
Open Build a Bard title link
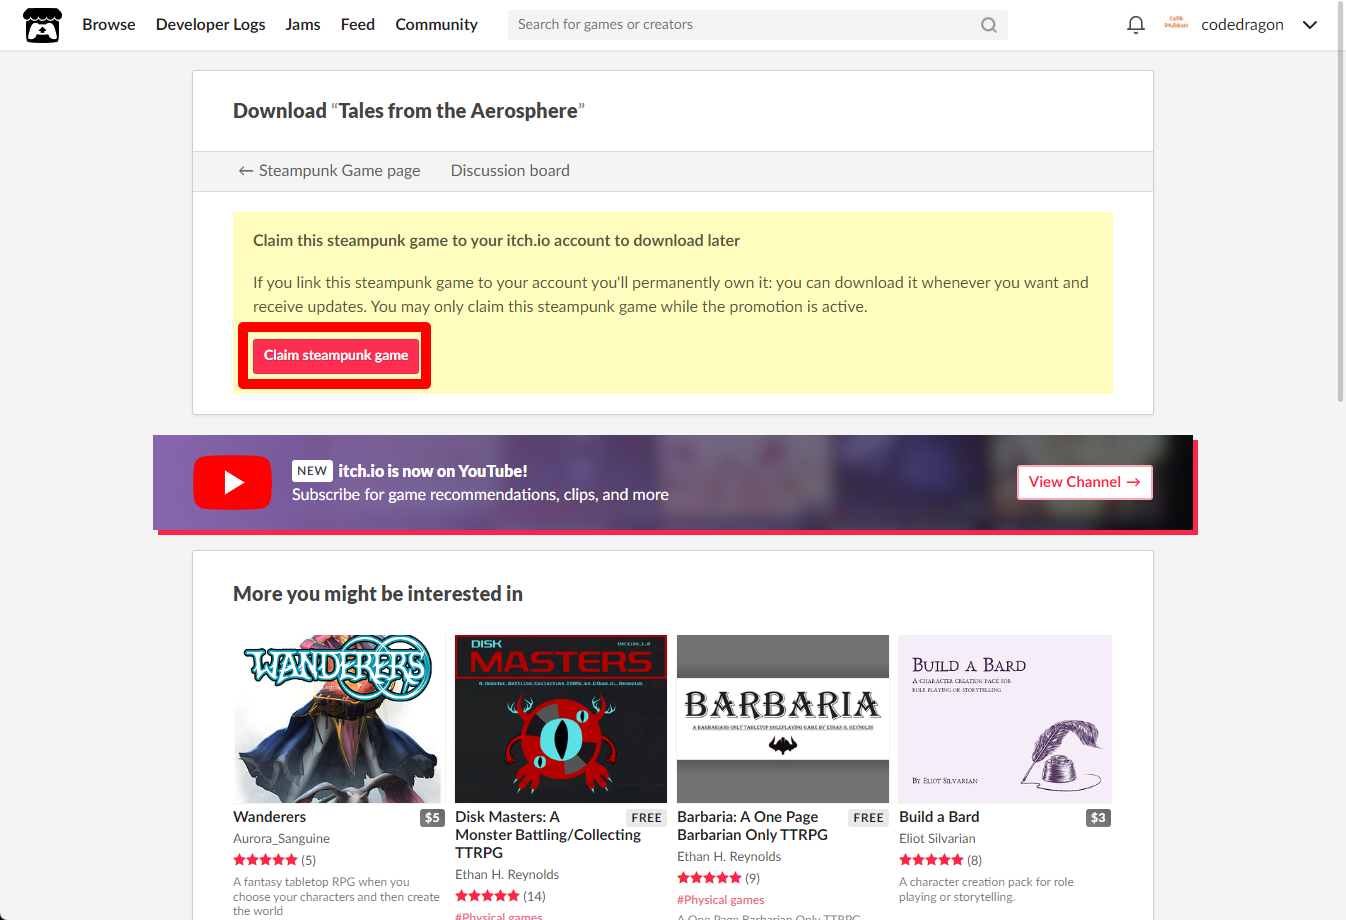[x=939, y=817]
